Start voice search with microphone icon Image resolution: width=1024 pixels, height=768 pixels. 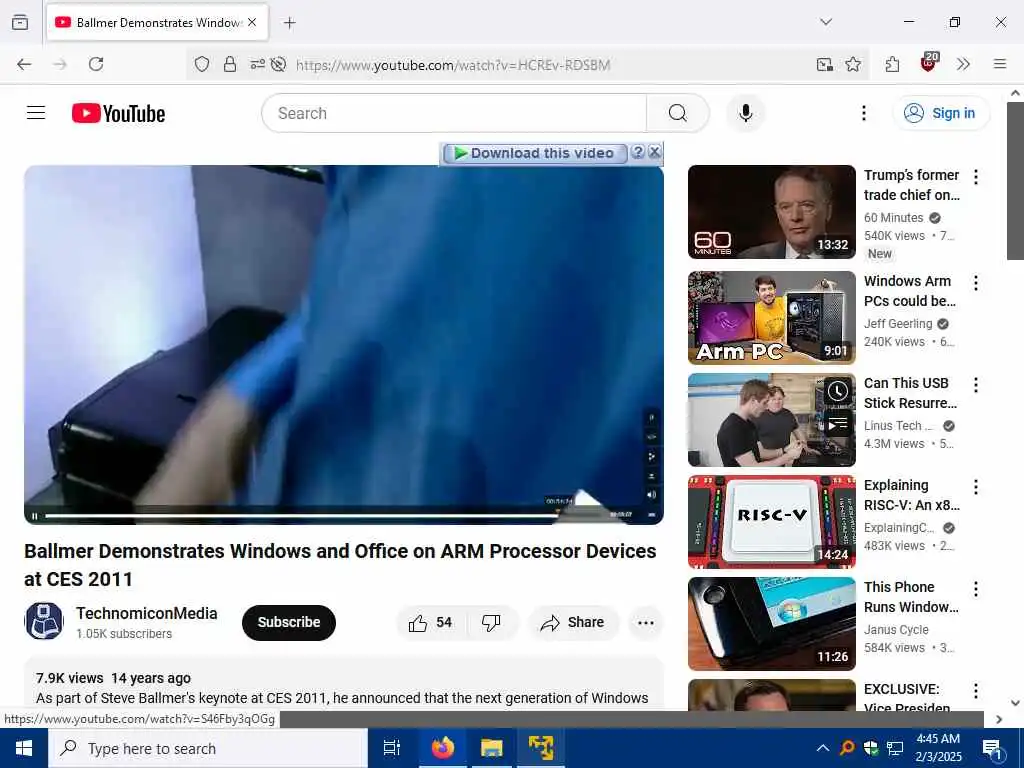click(x=745, y=113)
